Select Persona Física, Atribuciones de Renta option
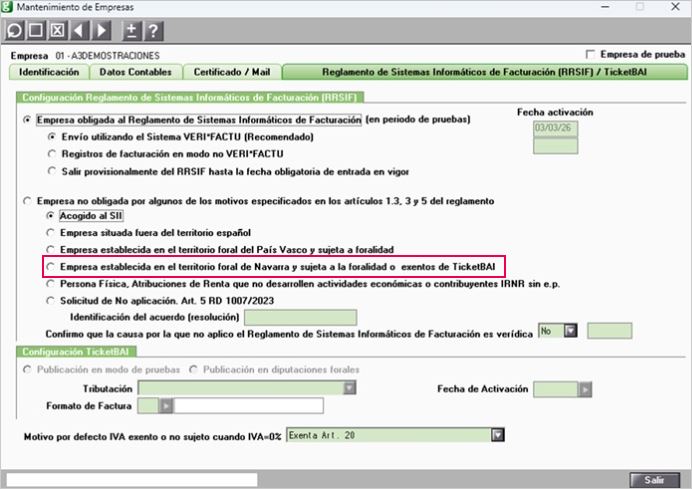692x489 pixels. coord(51,284)
